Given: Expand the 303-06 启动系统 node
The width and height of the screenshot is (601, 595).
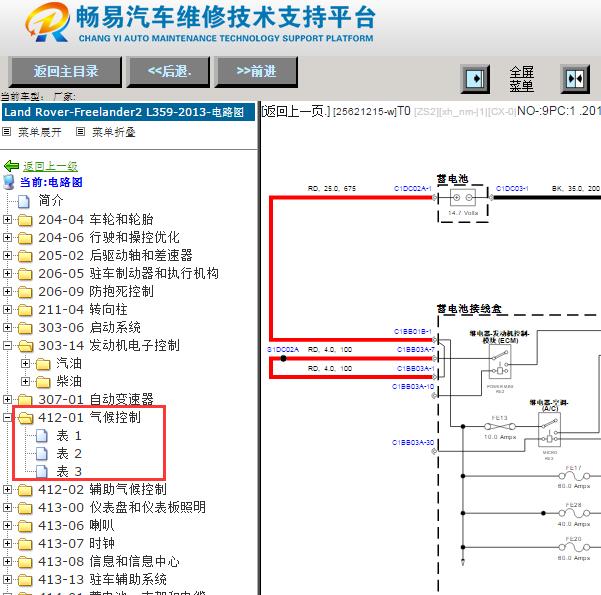Looking at the screenshot, I should tap(7, 327).
